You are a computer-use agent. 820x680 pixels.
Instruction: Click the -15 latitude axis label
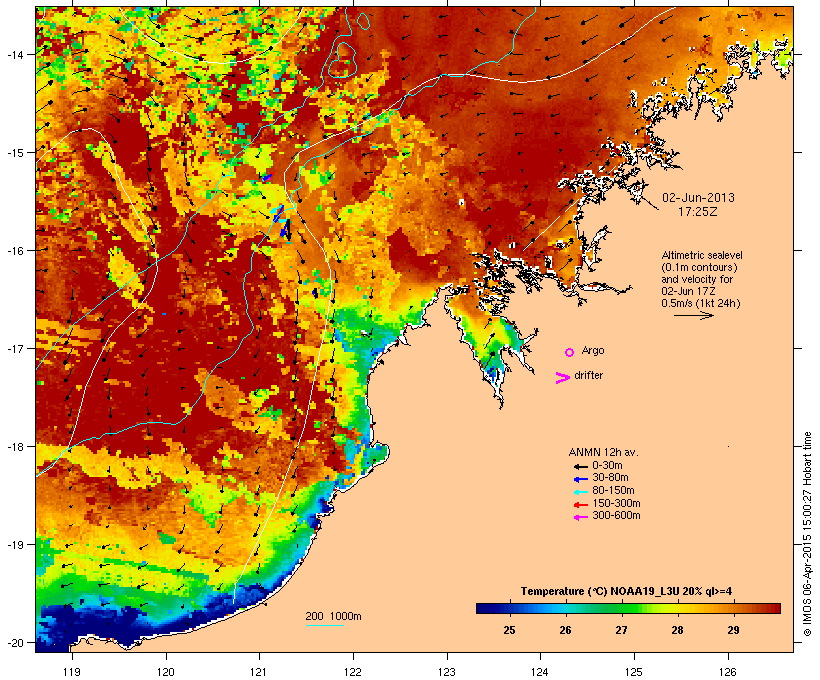tap(14, 153)
